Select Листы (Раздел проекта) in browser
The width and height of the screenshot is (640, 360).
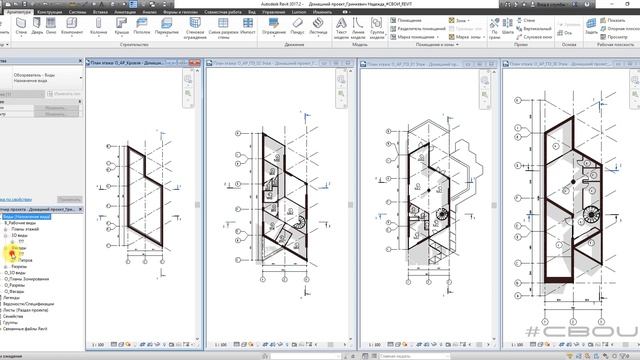pos(26,310)
